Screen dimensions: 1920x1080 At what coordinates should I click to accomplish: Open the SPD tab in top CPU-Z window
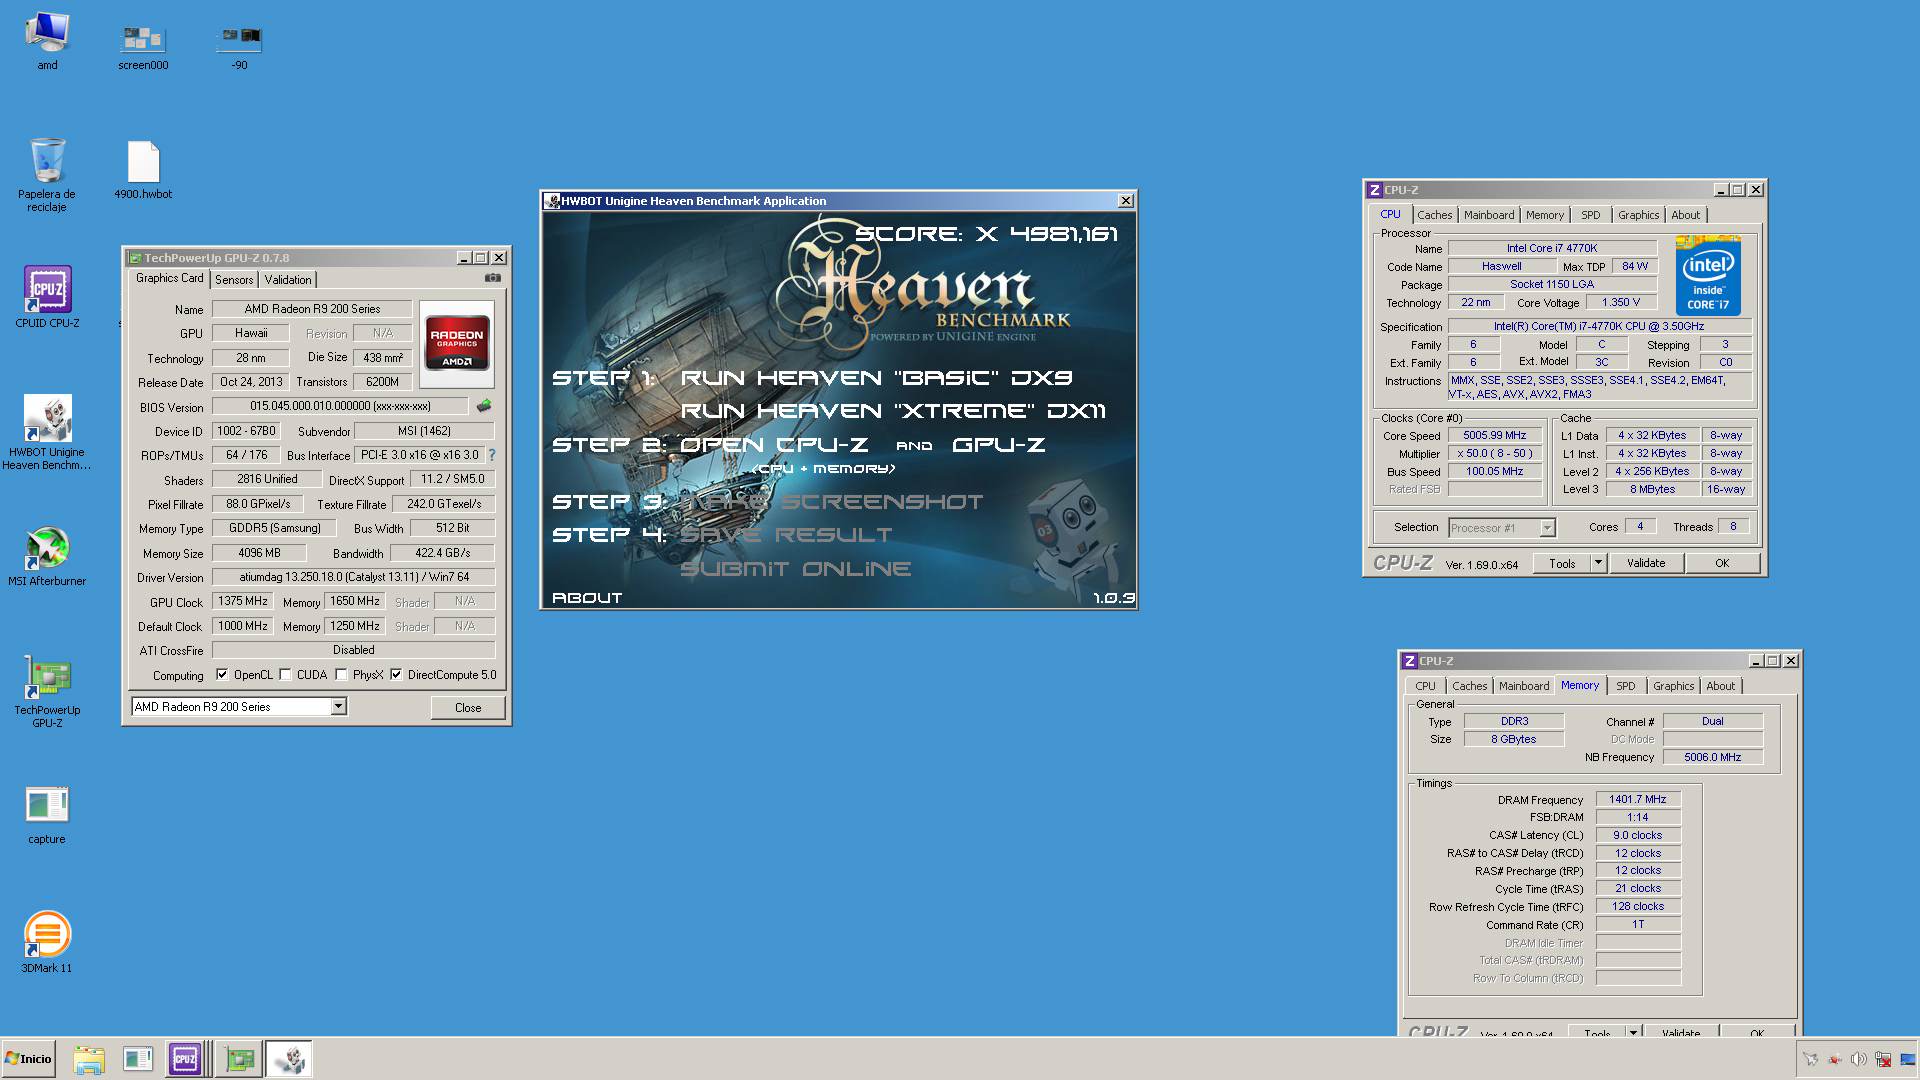click(x=1590, y=215)
